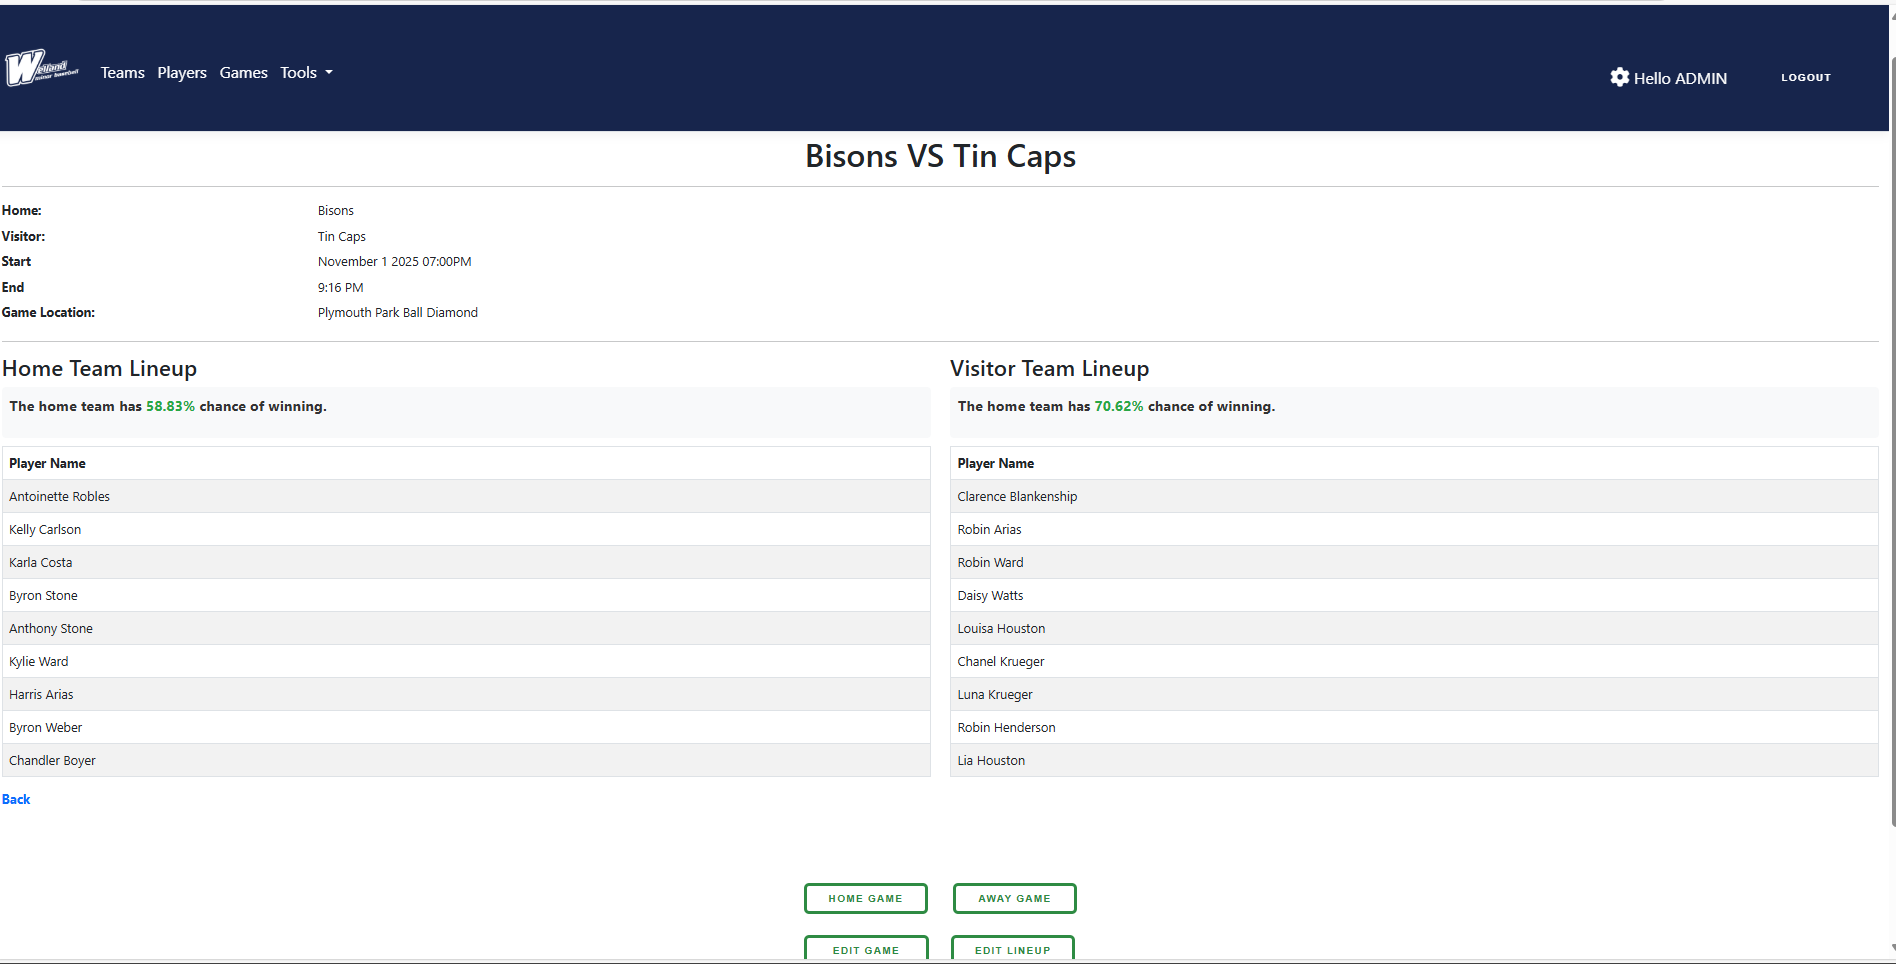Image resolution: width=1896 pixels, height=964 pixels.
Task: Click the 58.83% winning chance value
Action: [x=170, y=406]
